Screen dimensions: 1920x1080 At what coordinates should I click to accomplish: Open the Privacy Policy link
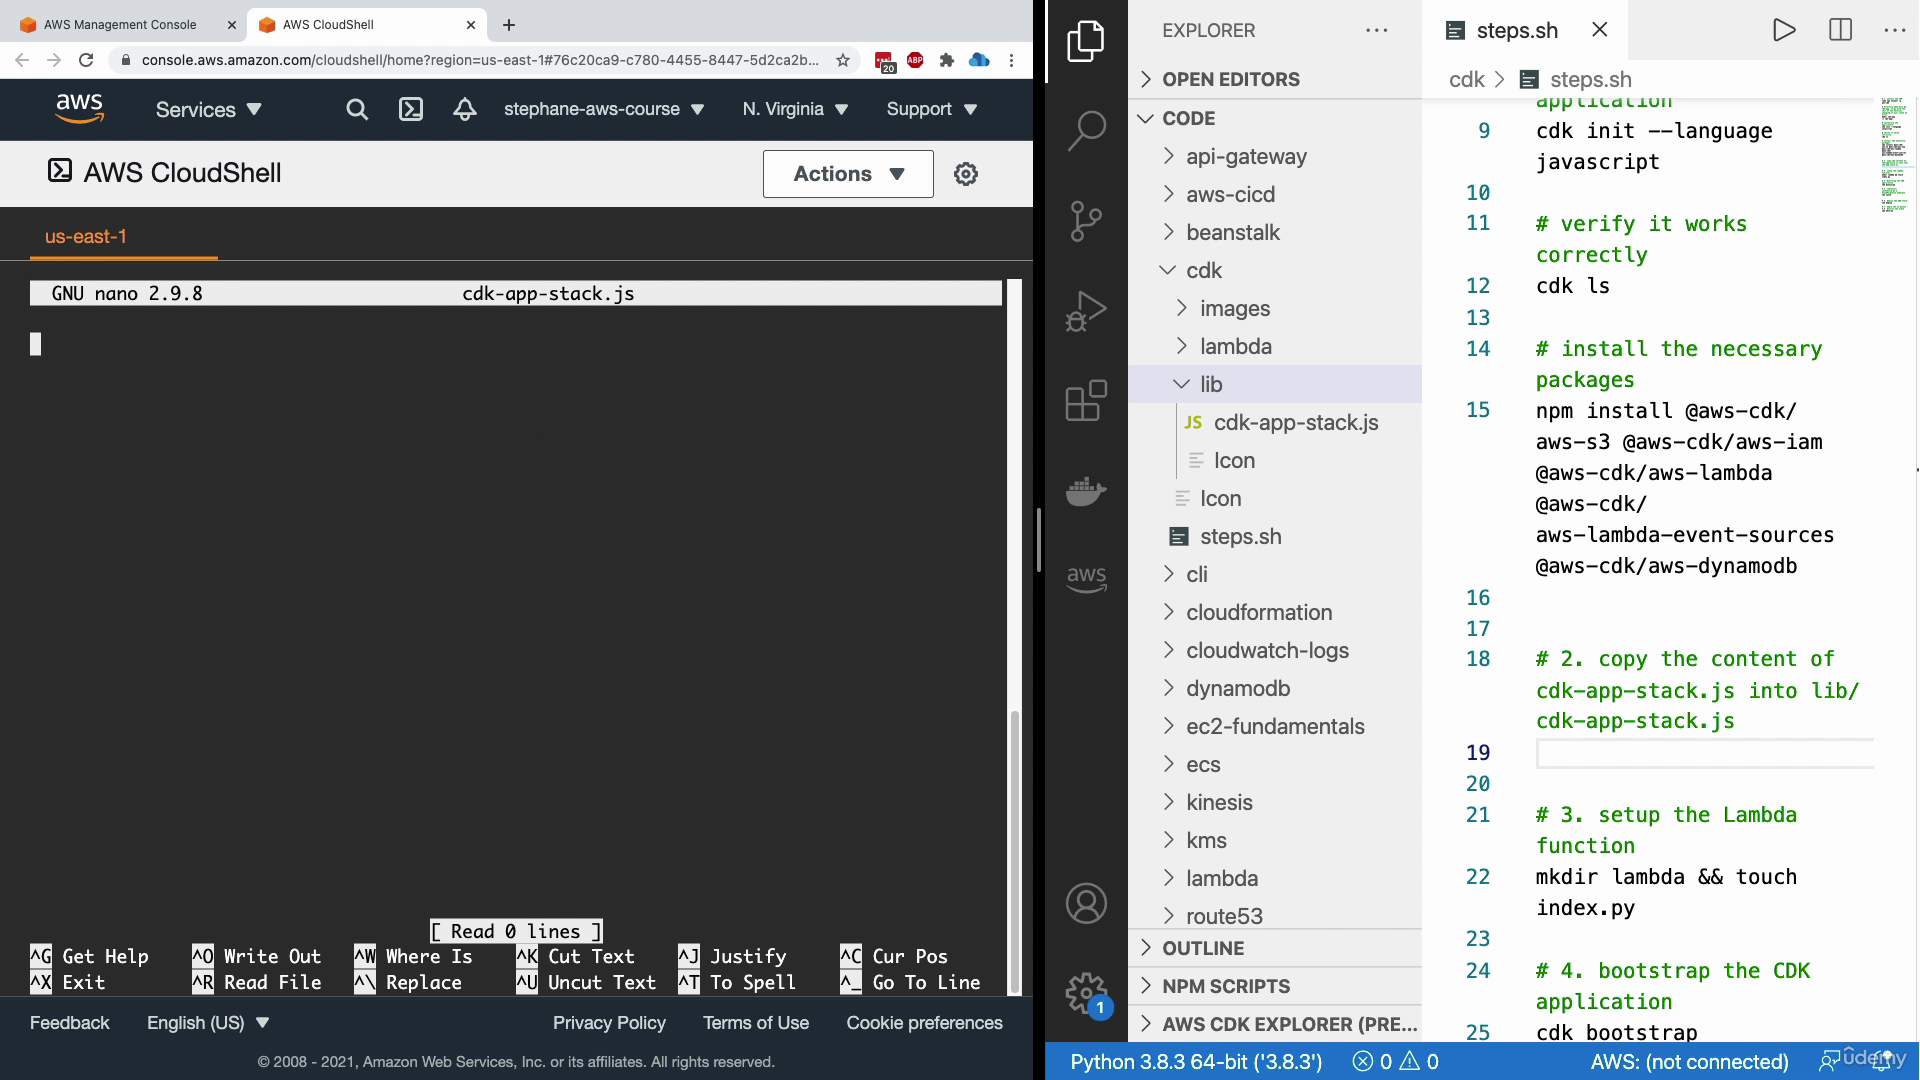[609, 1023]
